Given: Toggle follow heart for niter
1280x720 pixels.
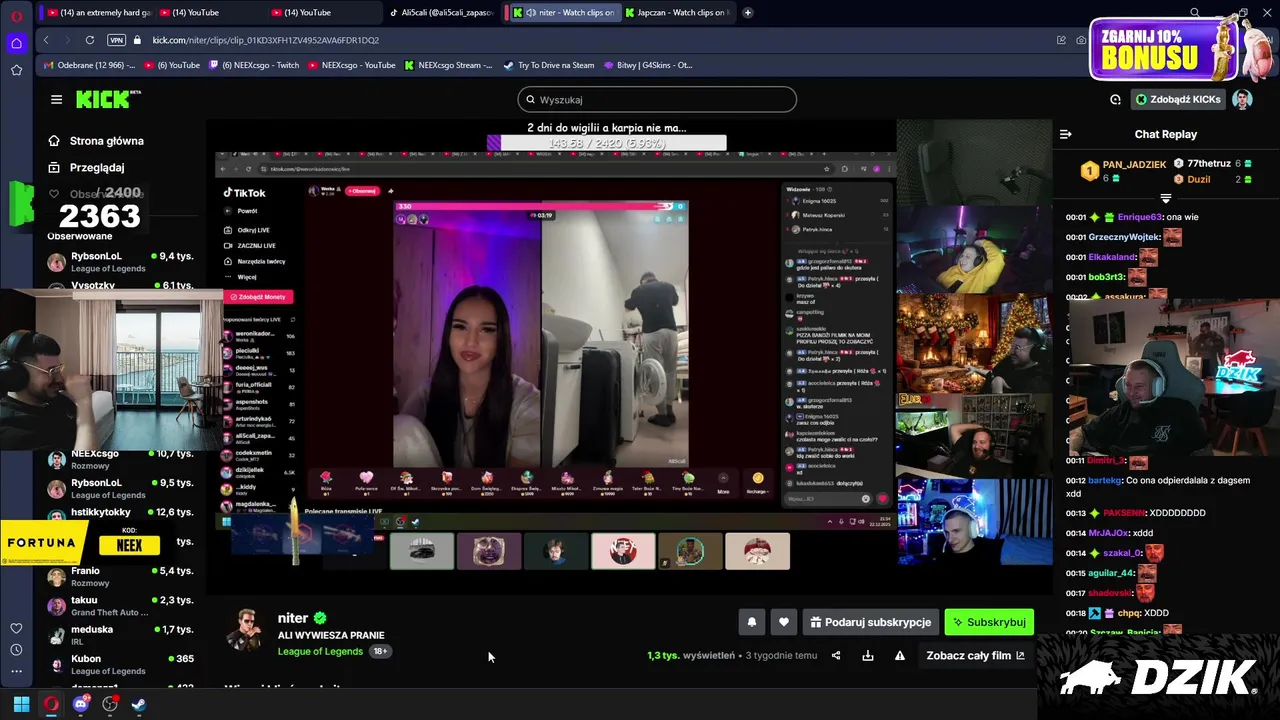Looking at the screenshot, I should [x=784, y=622].
